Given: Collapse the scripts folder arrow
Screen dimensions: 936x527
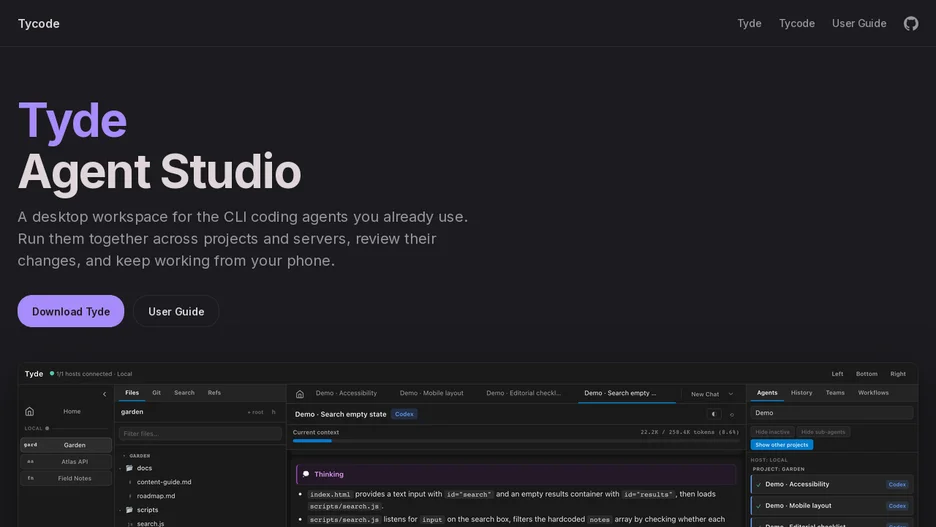Looking at the screenshot, I should (121, 510).
